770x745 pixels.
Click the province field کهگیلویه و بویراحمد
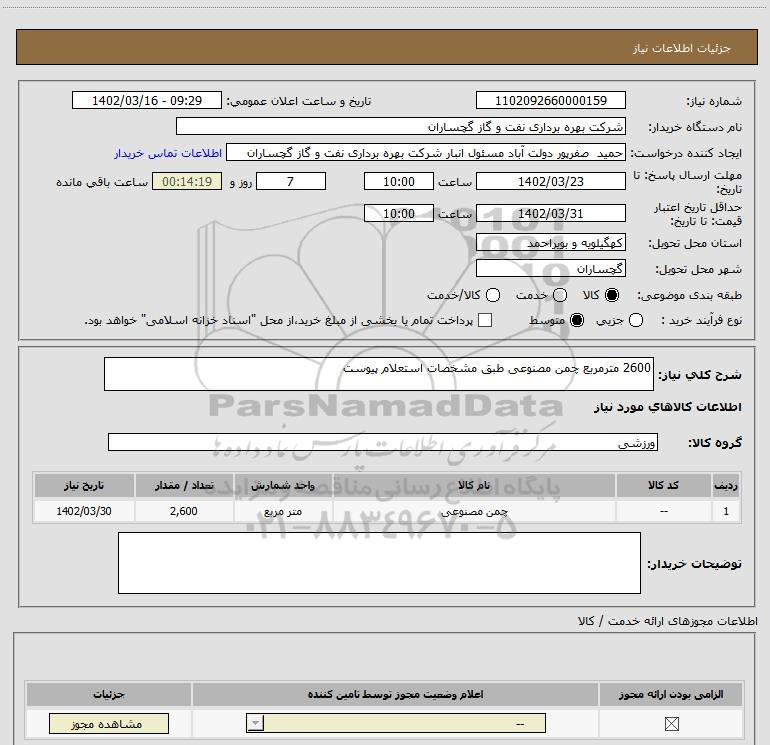coord(550,242)
